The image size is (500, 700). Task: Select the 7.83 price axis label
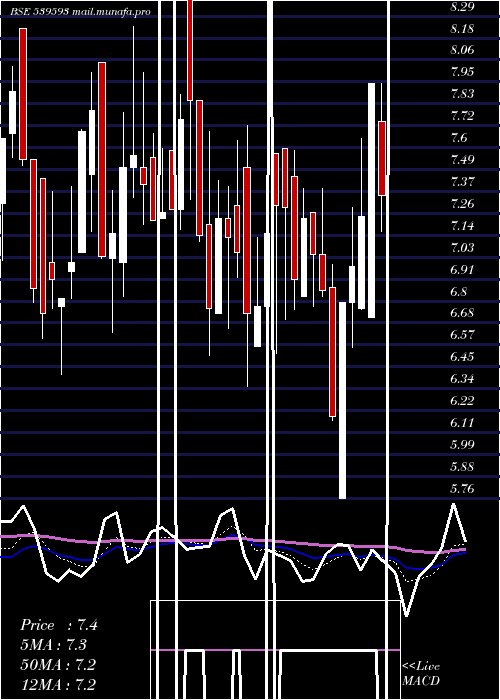click(462, 94)
